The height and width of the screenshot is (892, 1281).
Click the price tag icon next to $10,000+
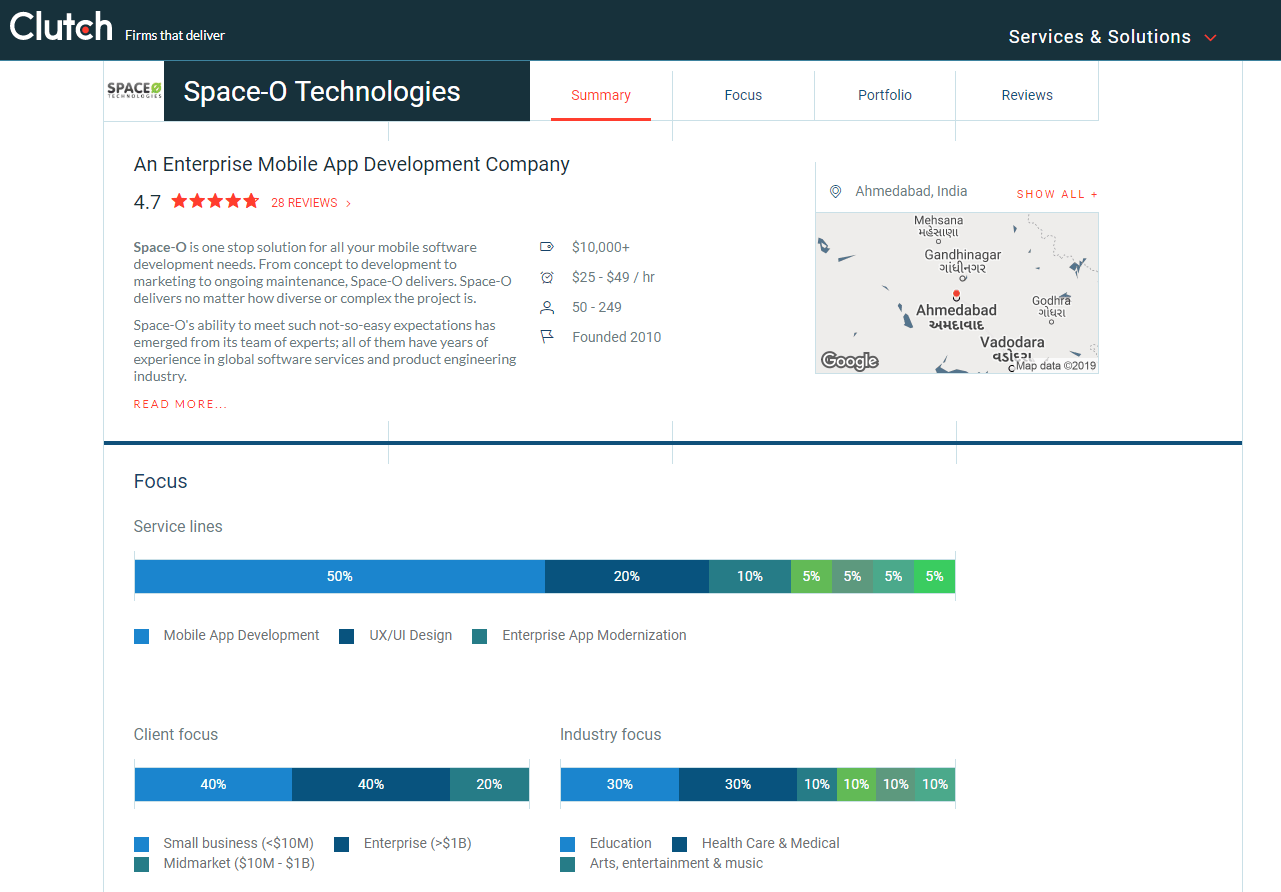coord(547,247)
